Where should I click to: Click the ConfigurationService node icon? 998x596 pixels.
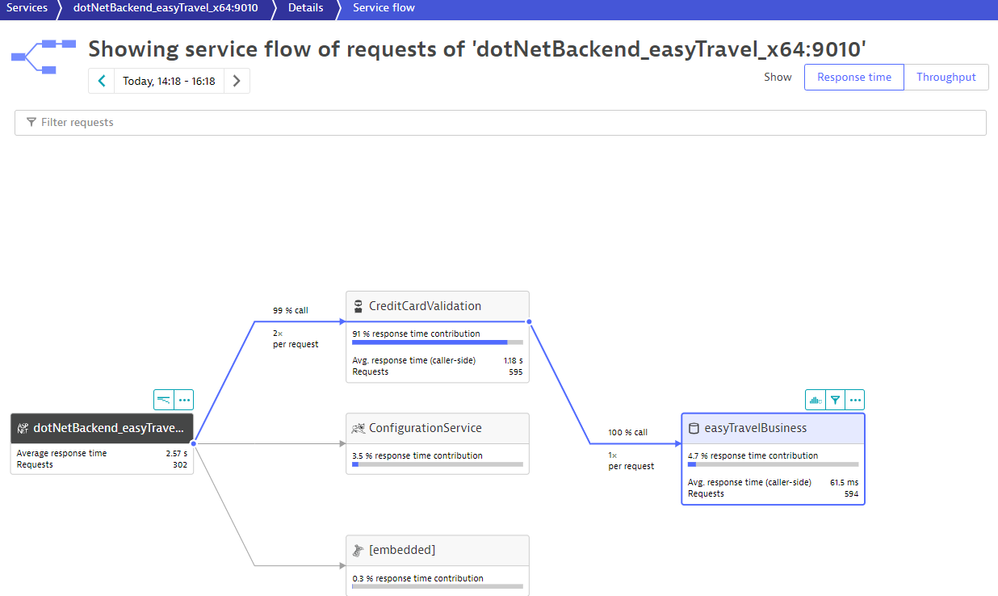[357, 428]
